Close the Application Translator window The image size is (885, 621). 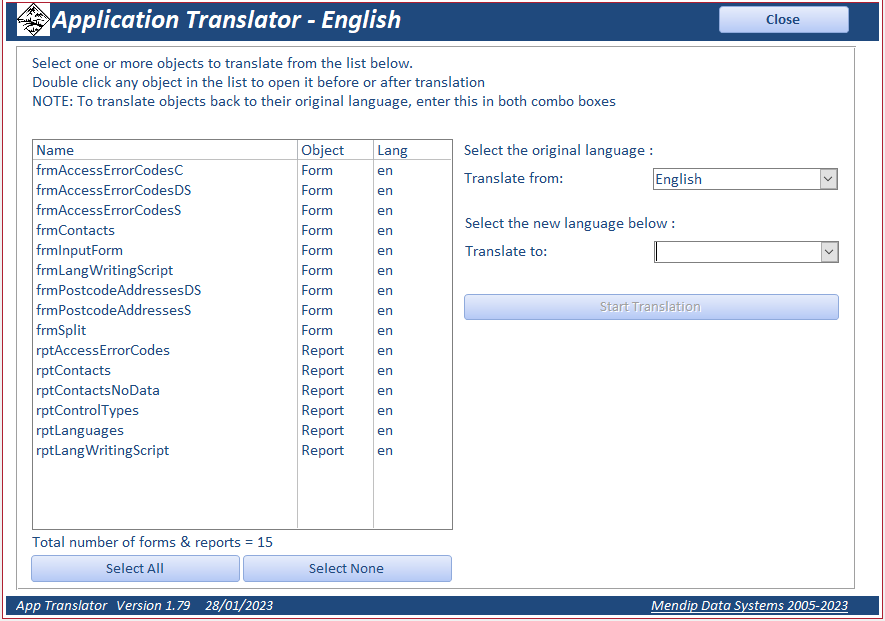point(783,20)
